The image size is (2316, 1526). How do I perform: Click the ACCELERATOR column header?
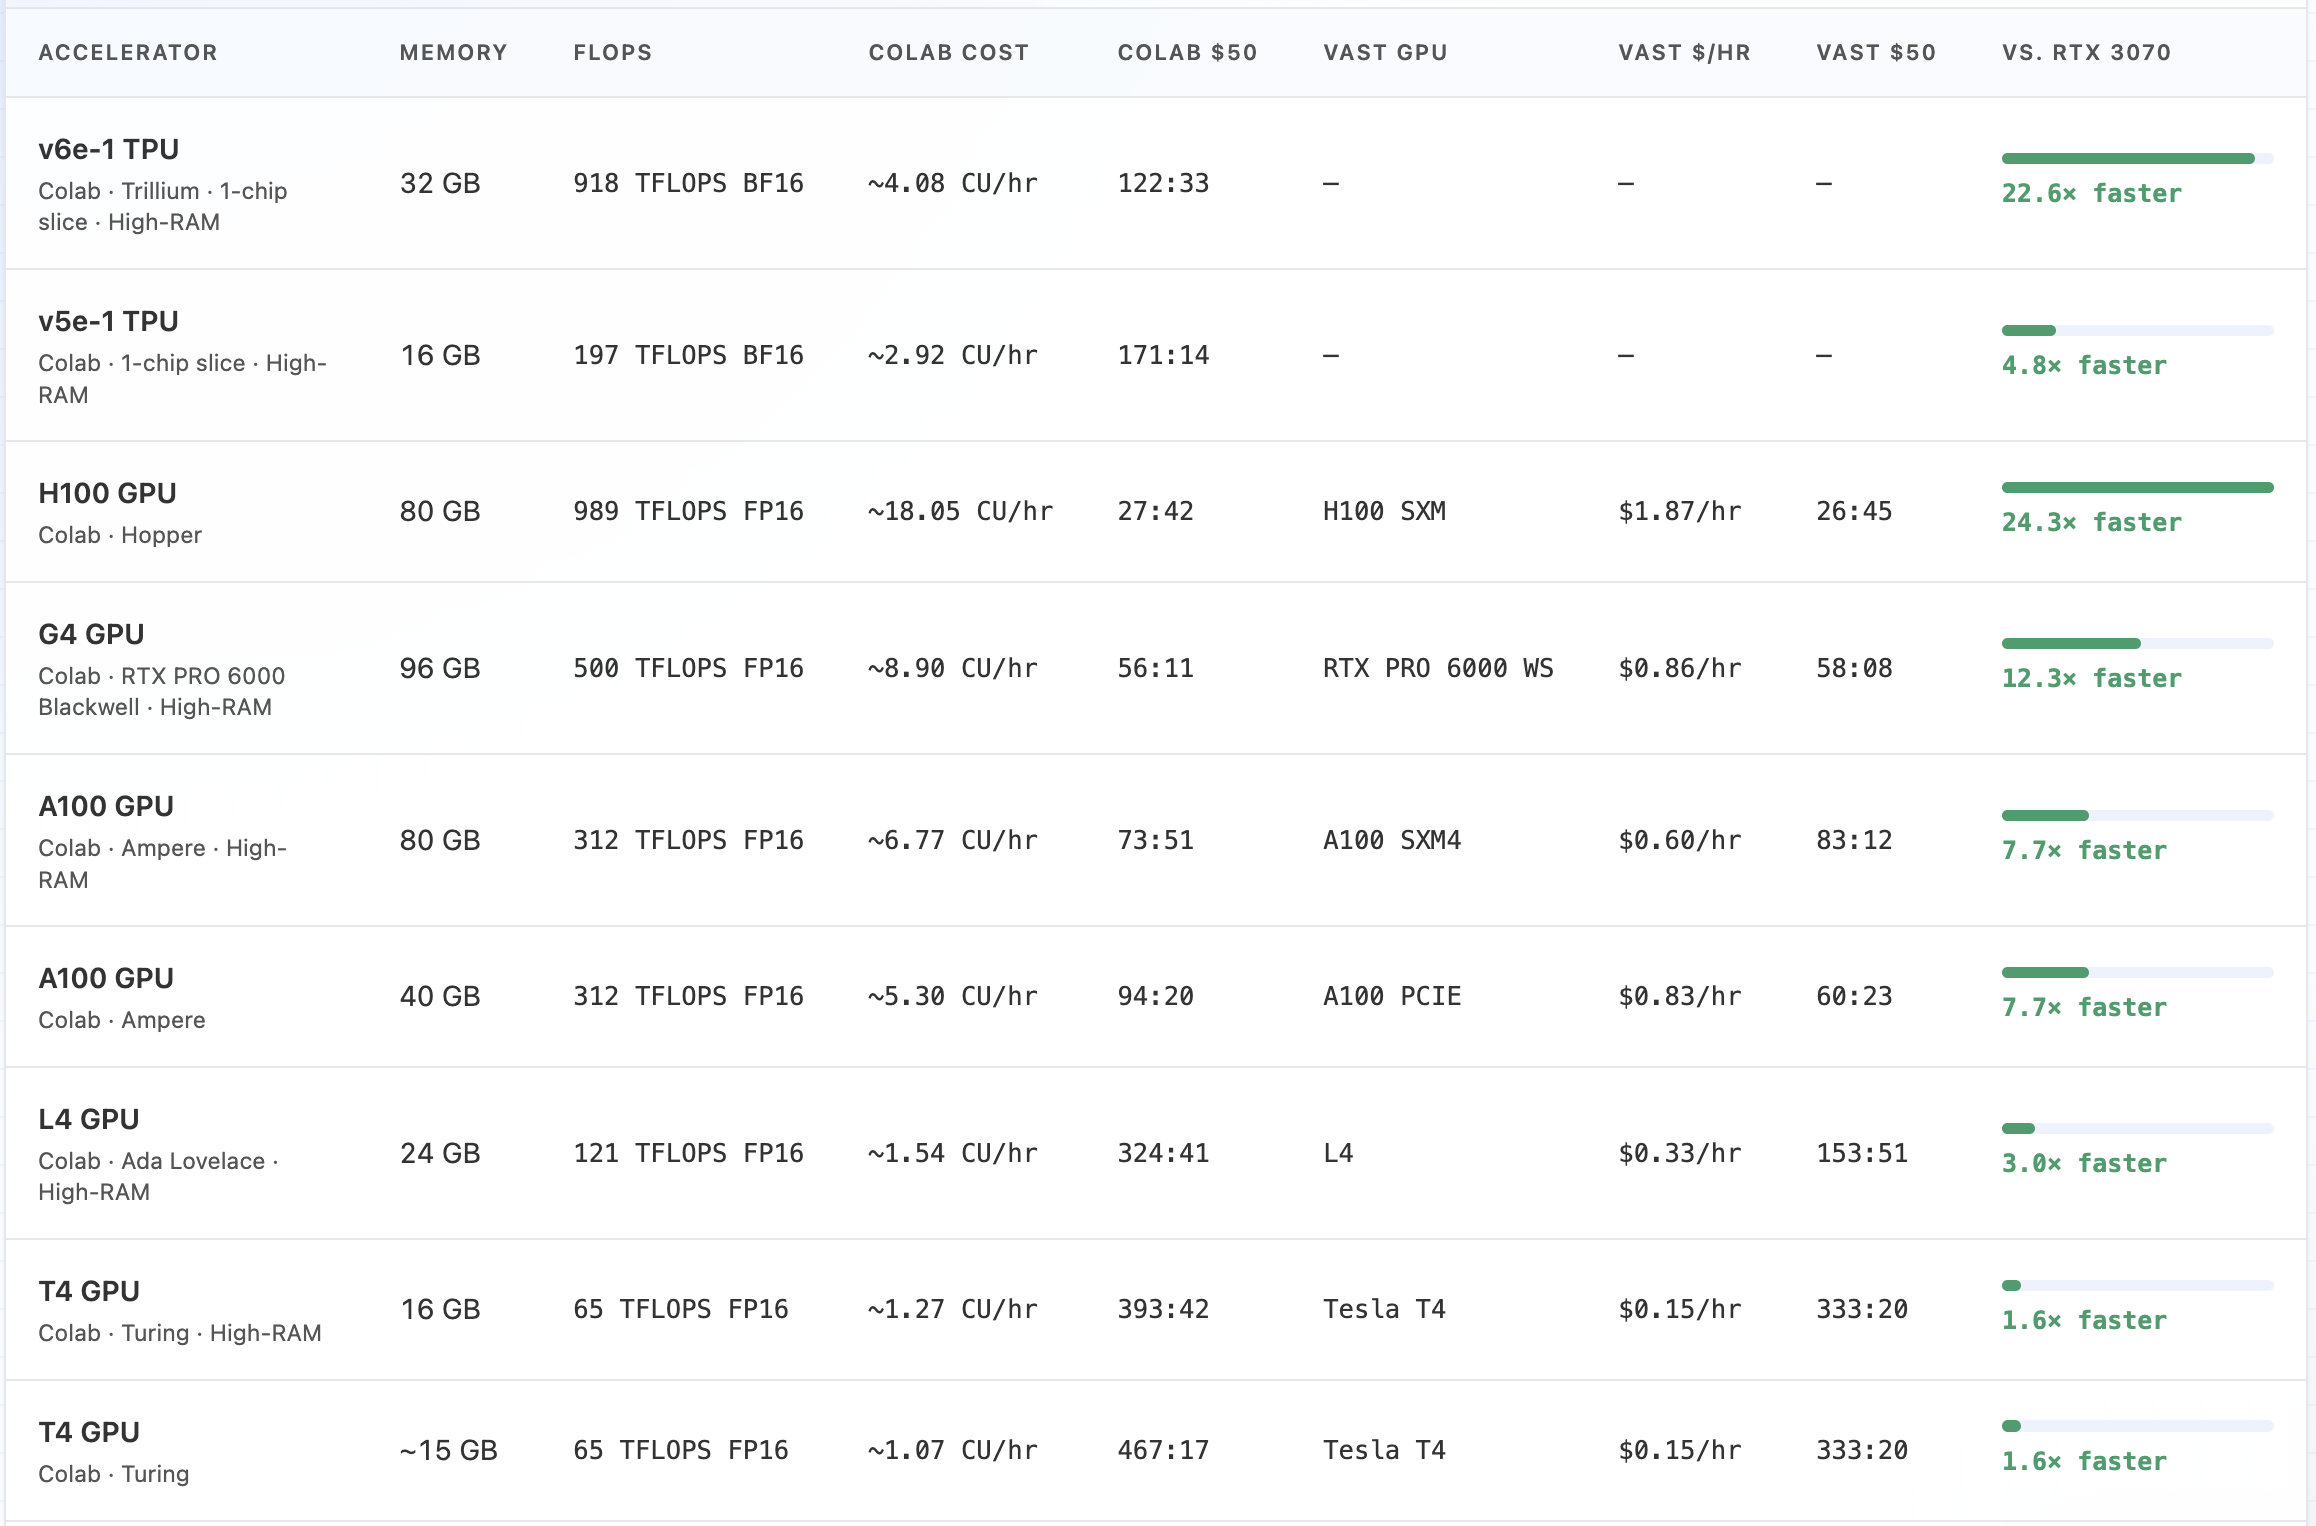[127, 52]
